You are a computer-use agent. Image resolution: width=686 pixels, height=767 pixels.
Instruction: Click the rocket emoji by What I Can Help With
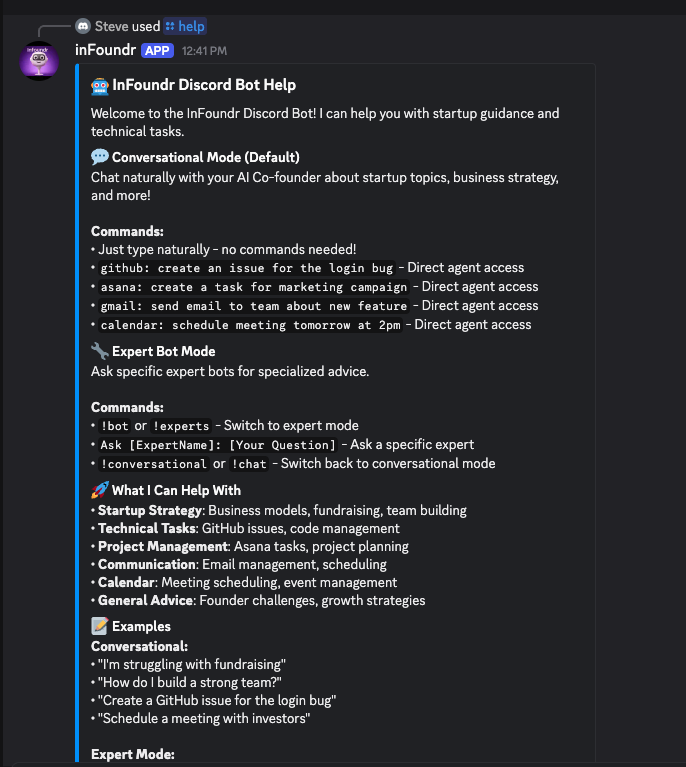click(99, 490)
